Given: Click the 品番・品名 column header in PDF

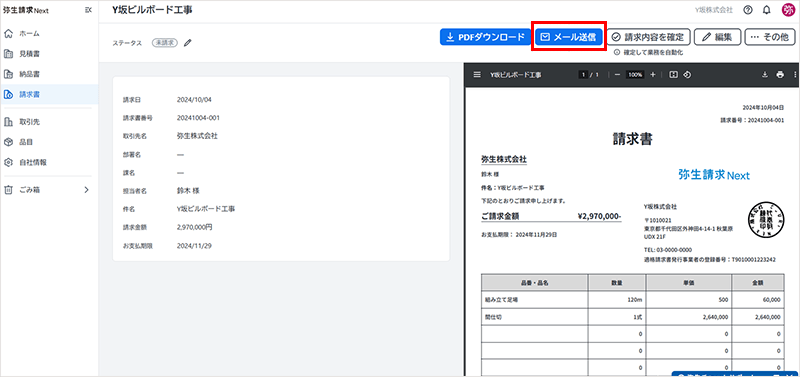Looking at the screenshot, I should (x=534, y=282).
